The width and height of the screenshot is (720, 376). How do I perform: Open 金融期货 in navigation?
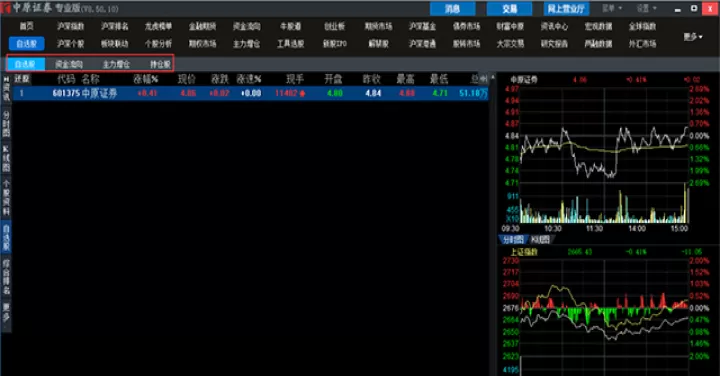202,26
